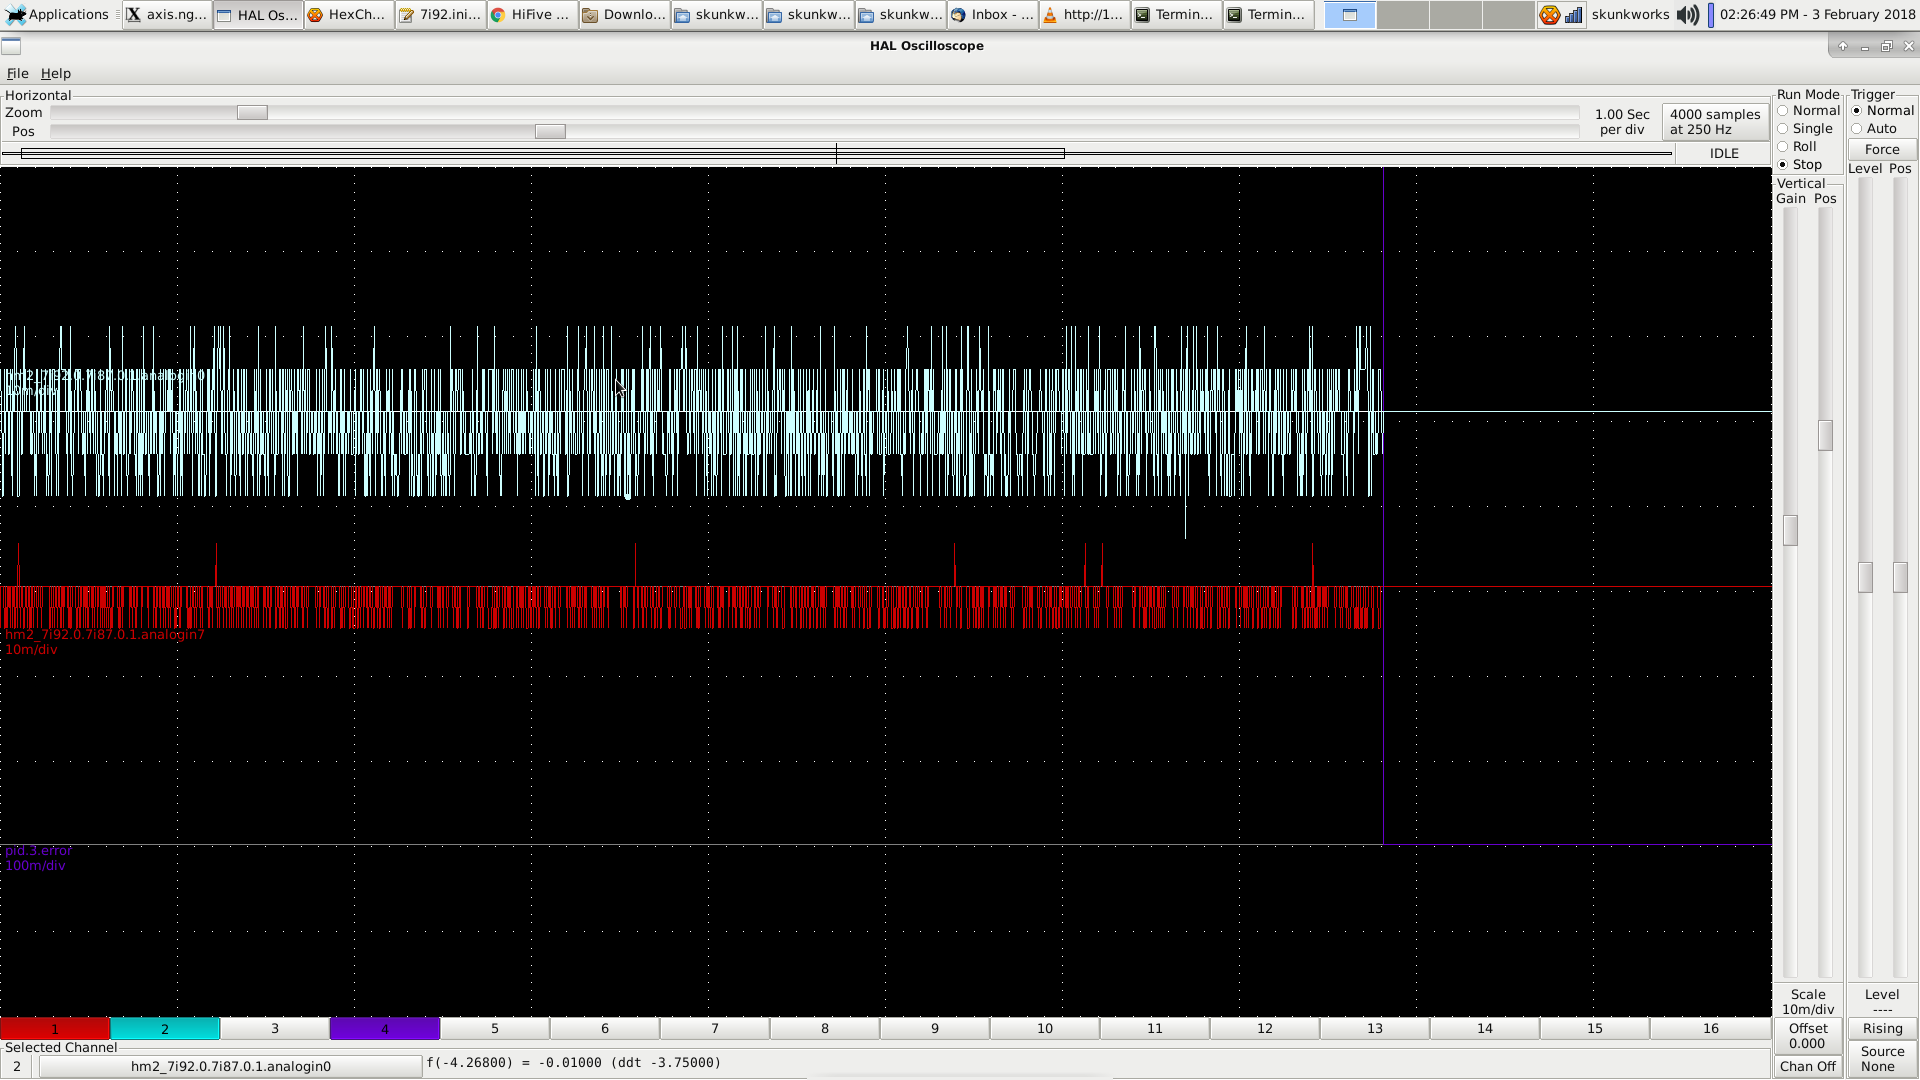Click the pid.3.error channel label
Image resolution: width=1920 pixels, height=1080 pixels.
(38, 851)
